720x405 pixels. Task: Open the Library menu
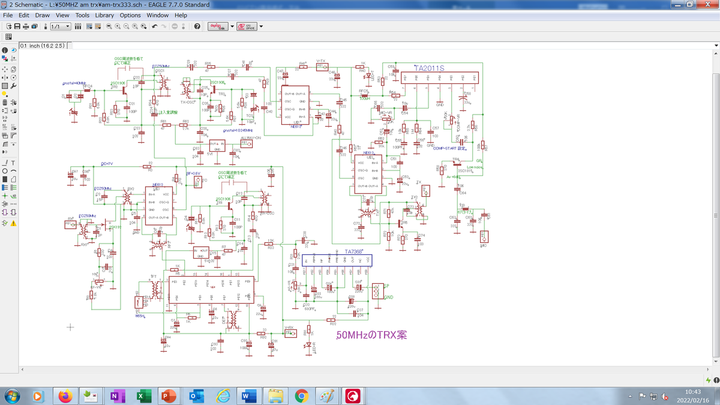click(x=104, y=16)
